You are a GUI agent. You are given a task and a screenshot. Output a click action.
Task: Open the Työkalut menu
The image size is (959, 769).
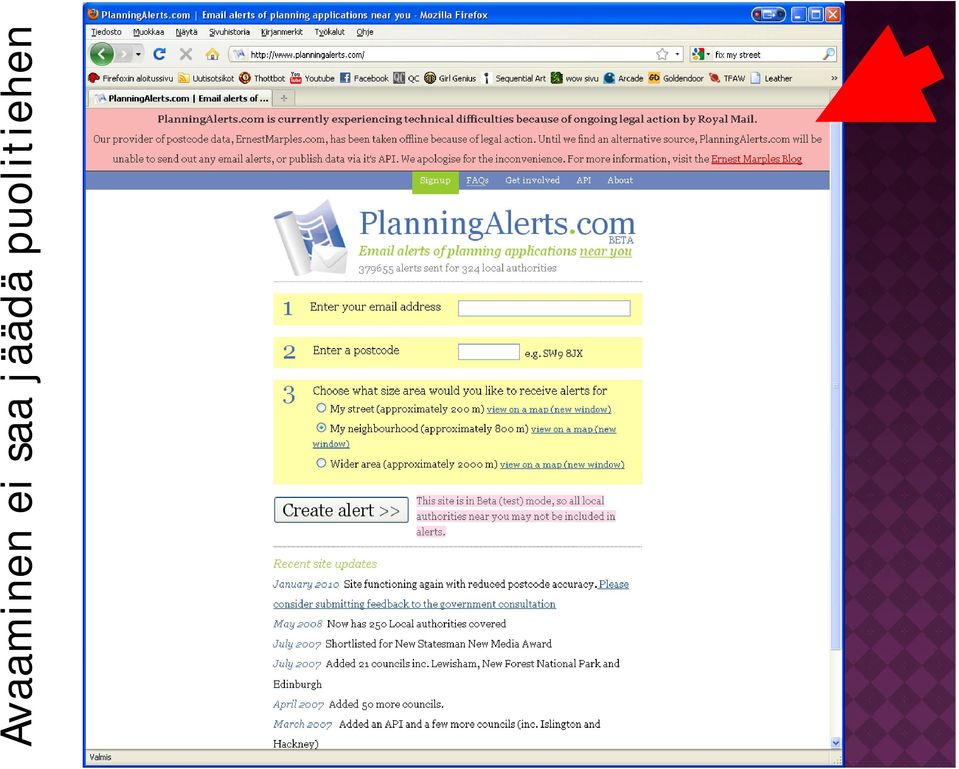point(330,32)
